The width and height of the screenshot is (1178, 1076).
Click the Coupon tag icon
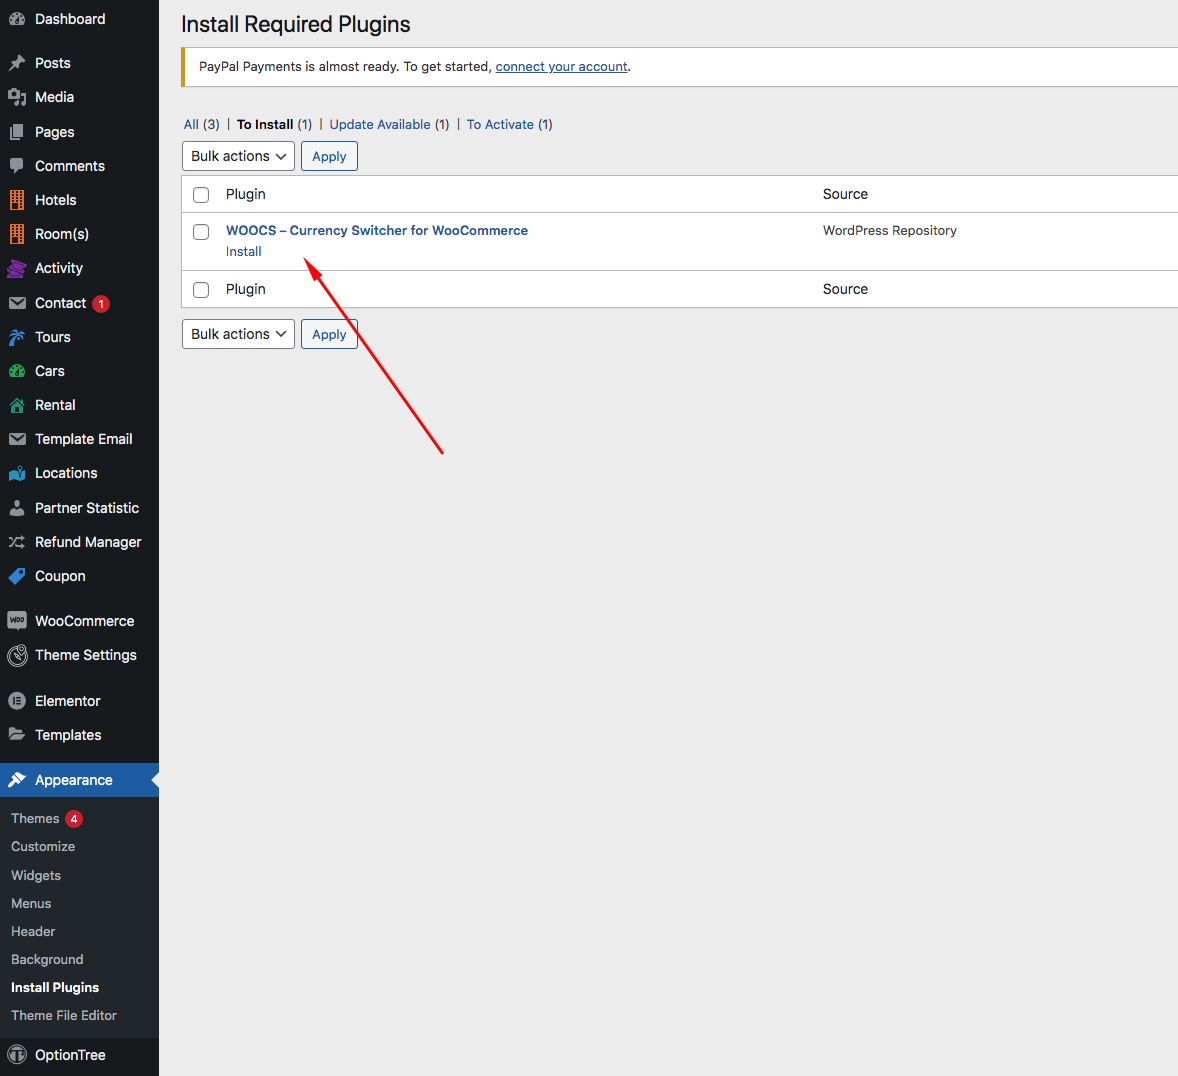17,576
